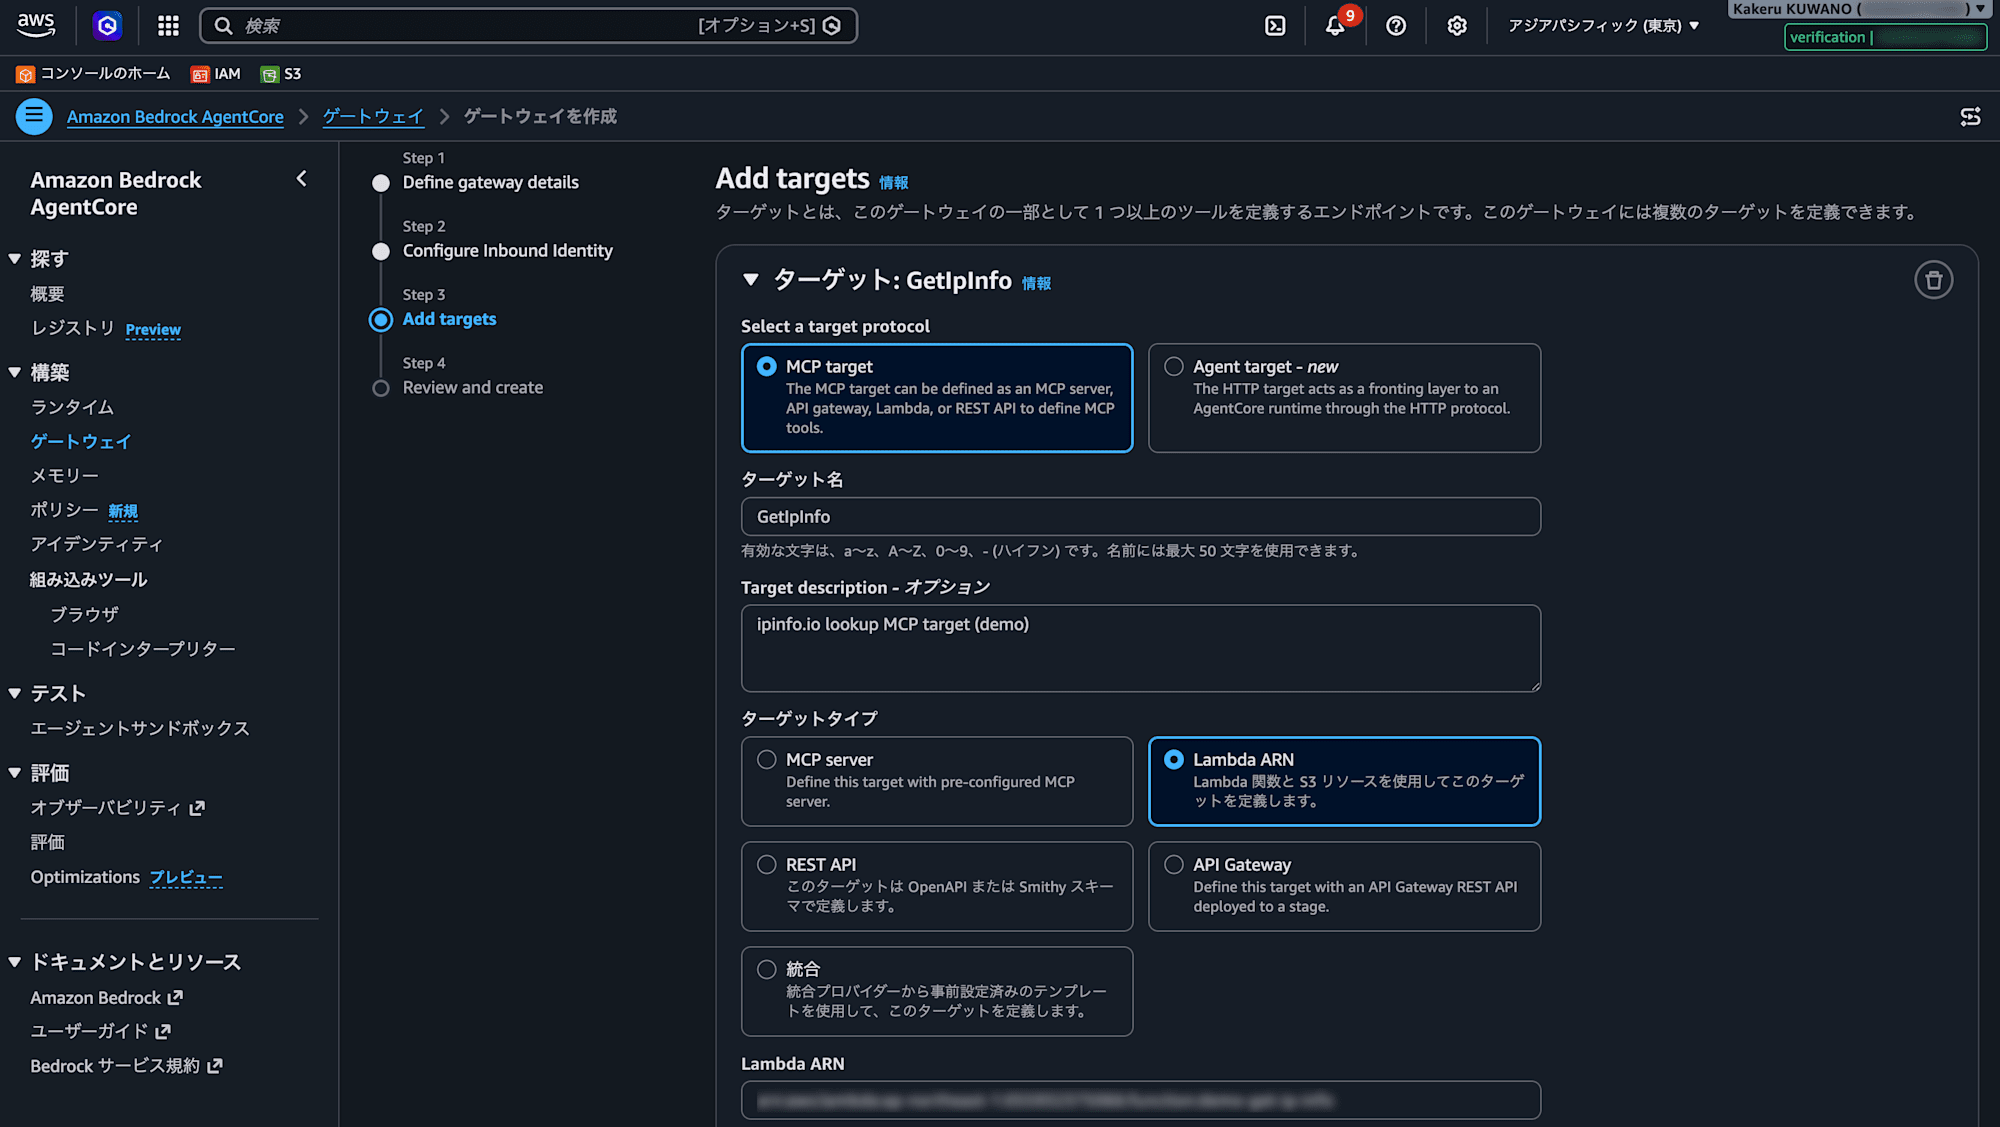Click ゲートウェイ breadcrumb link

[373, 117]
